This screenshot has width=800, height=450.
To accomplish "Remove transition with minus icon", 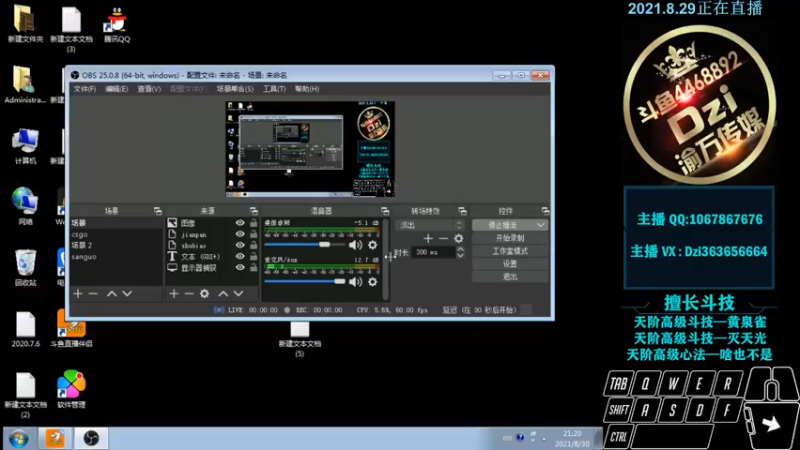I will point(443,238).
